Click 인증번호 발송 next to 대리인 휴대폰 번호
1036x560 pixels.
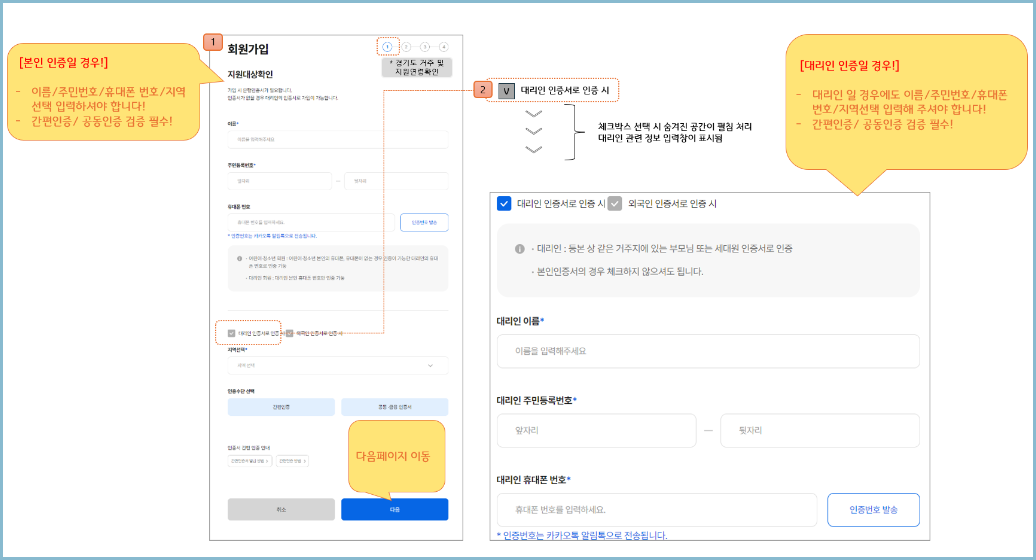coord(873,510)
